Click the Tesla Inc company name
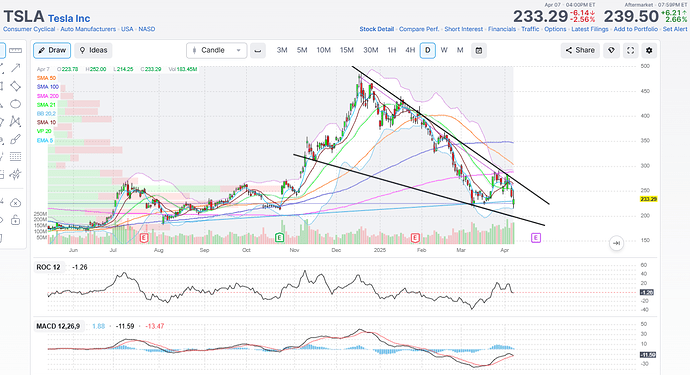This screenshot has width=690, height=375. [x=69, y=18]
